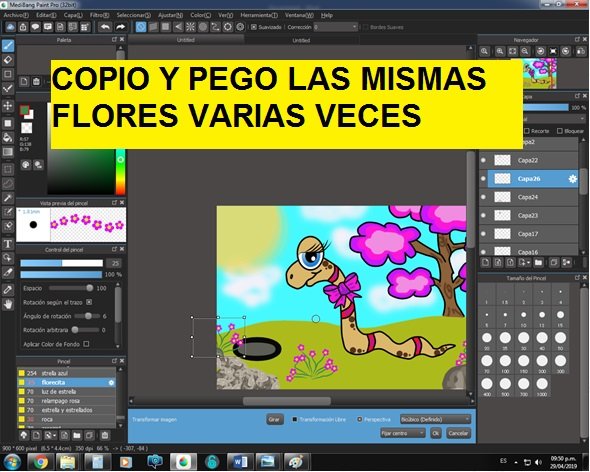Image resolution: width=590 pixels, height=472 pixels.
Task: Open the Capa menu
Action: coord(73,15)
